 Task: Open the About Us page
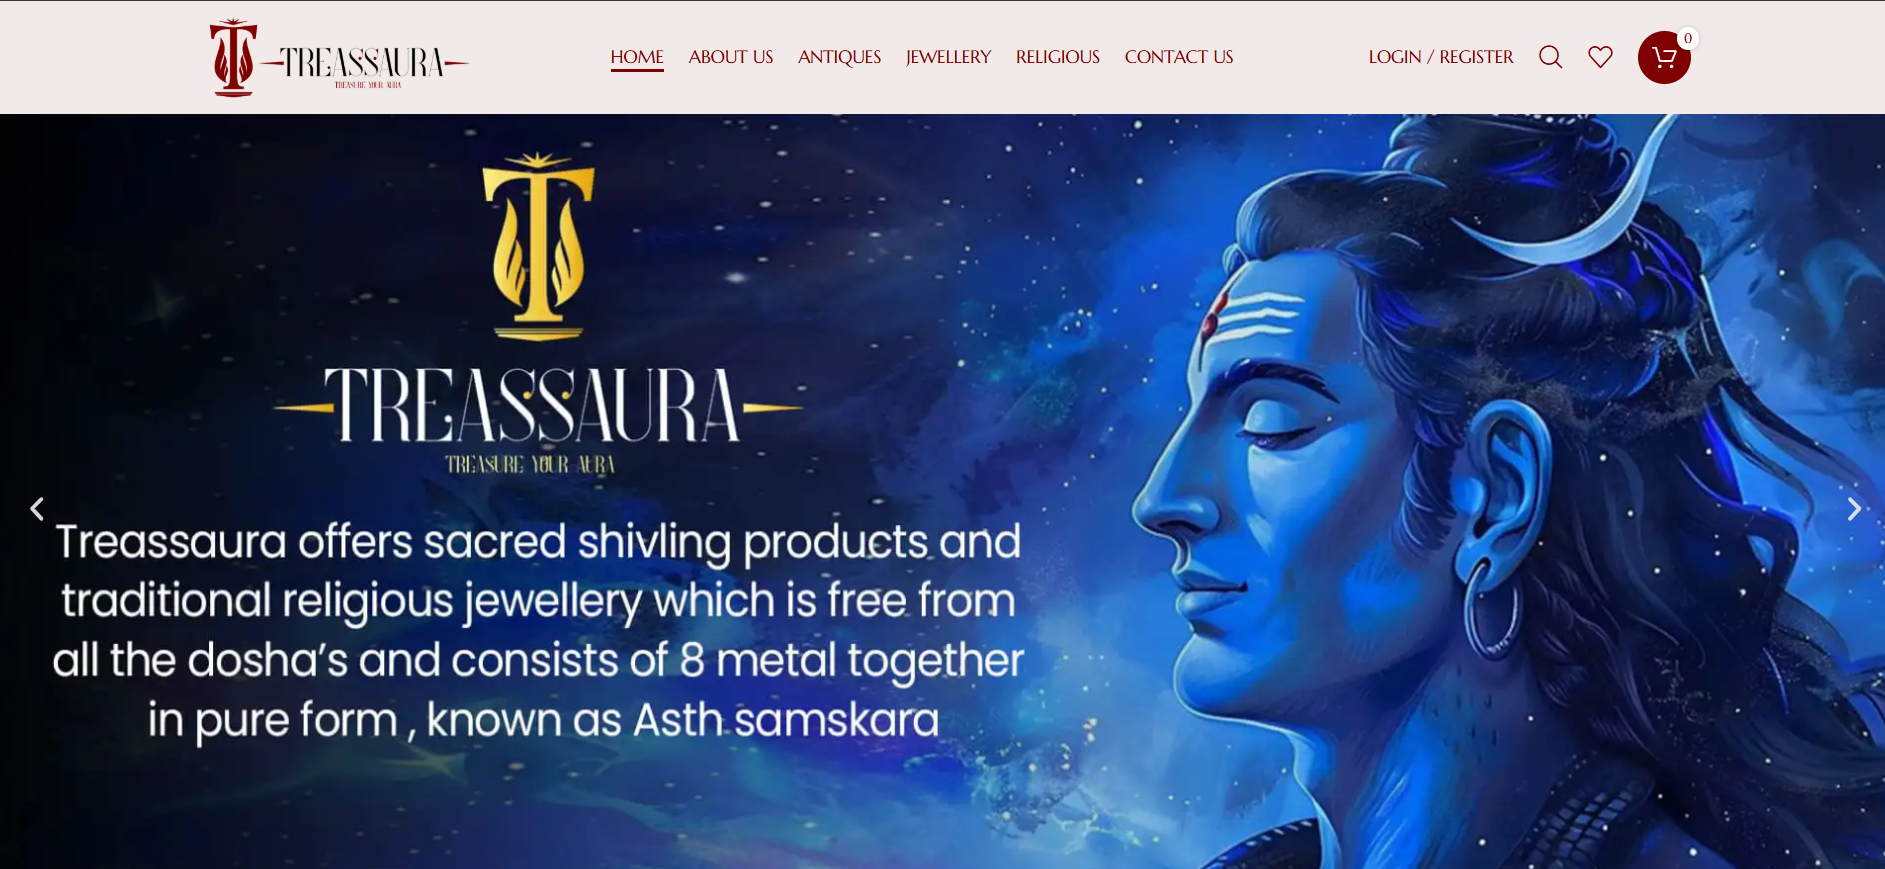tap(731, 57)
